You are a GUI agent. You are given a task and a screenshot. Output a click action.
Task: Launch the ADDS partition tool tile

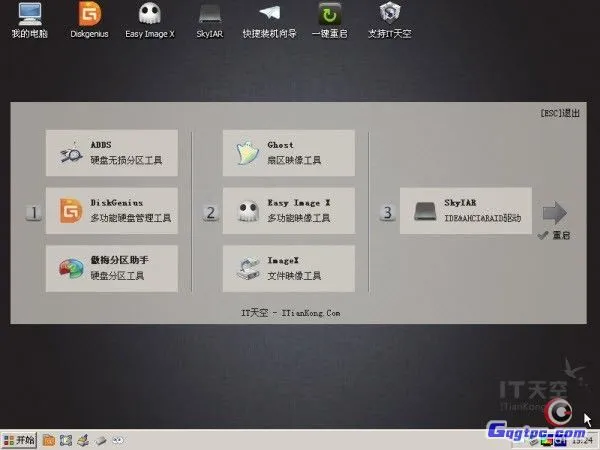click(x=112, y=153)
